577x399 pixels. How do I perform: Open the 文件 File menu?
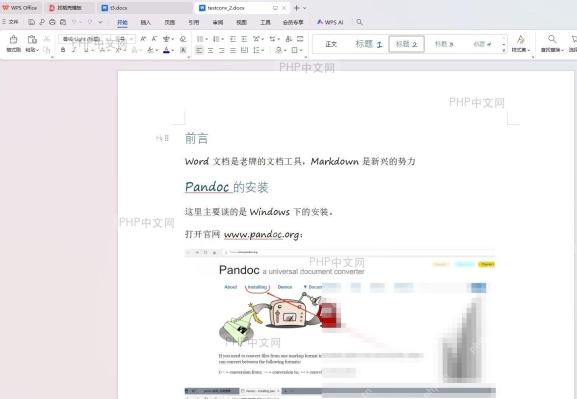coord(10,22)
